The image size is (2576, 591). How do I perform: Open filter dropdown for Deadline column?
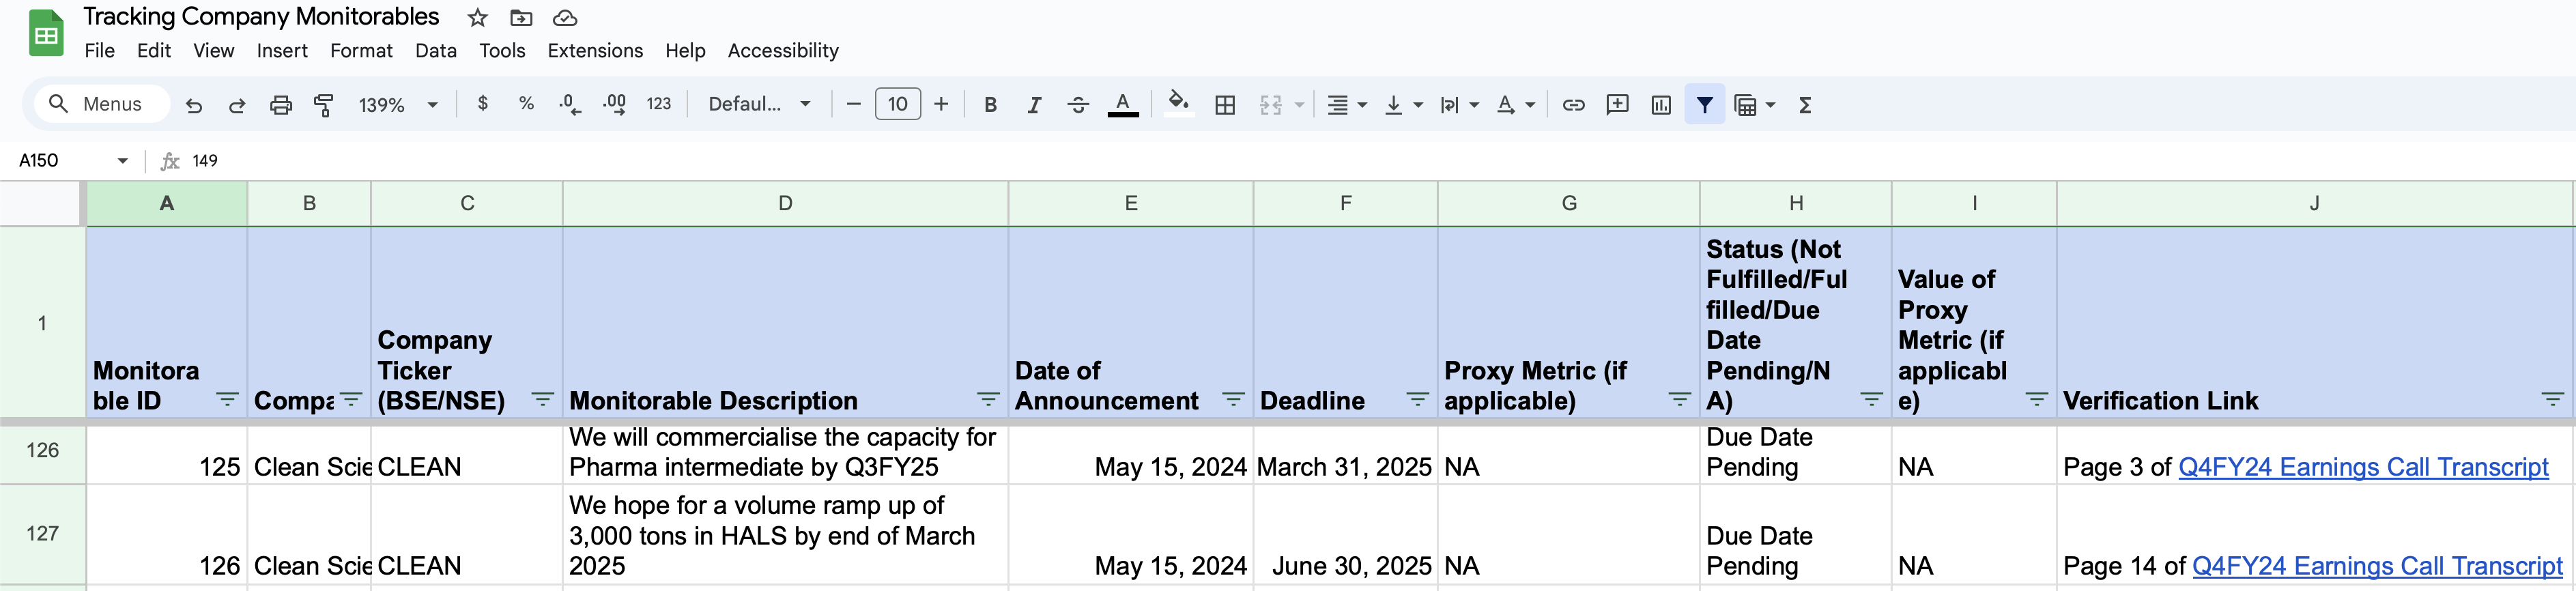pos(1417,400)
